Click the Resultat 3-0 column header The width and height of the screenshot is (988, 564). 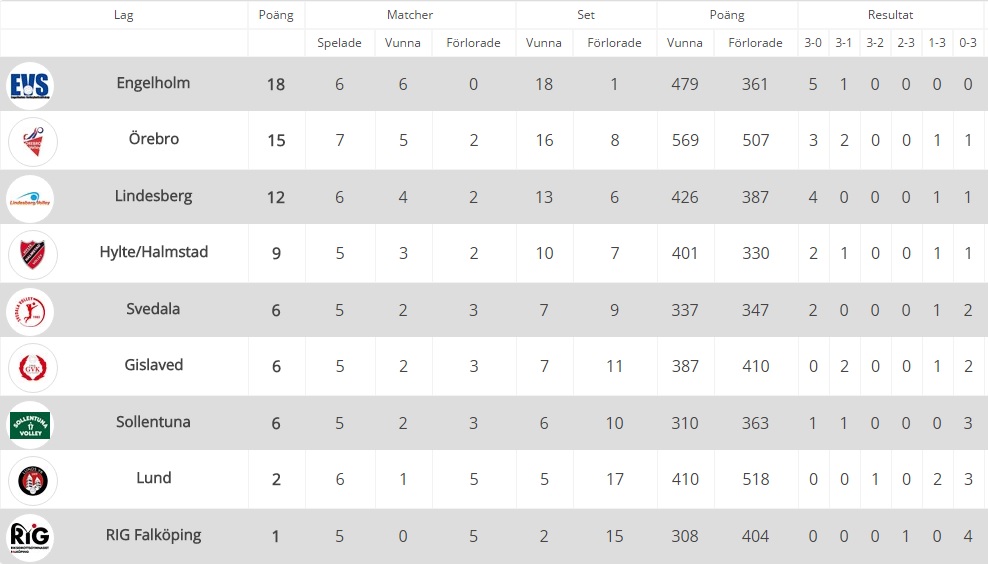tap(813, 43)
